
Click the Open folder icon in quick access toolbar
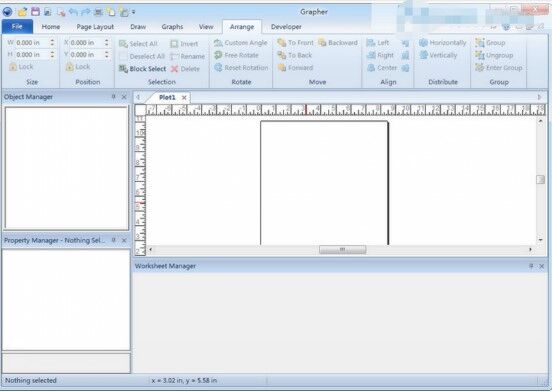[x=23, y=12]
